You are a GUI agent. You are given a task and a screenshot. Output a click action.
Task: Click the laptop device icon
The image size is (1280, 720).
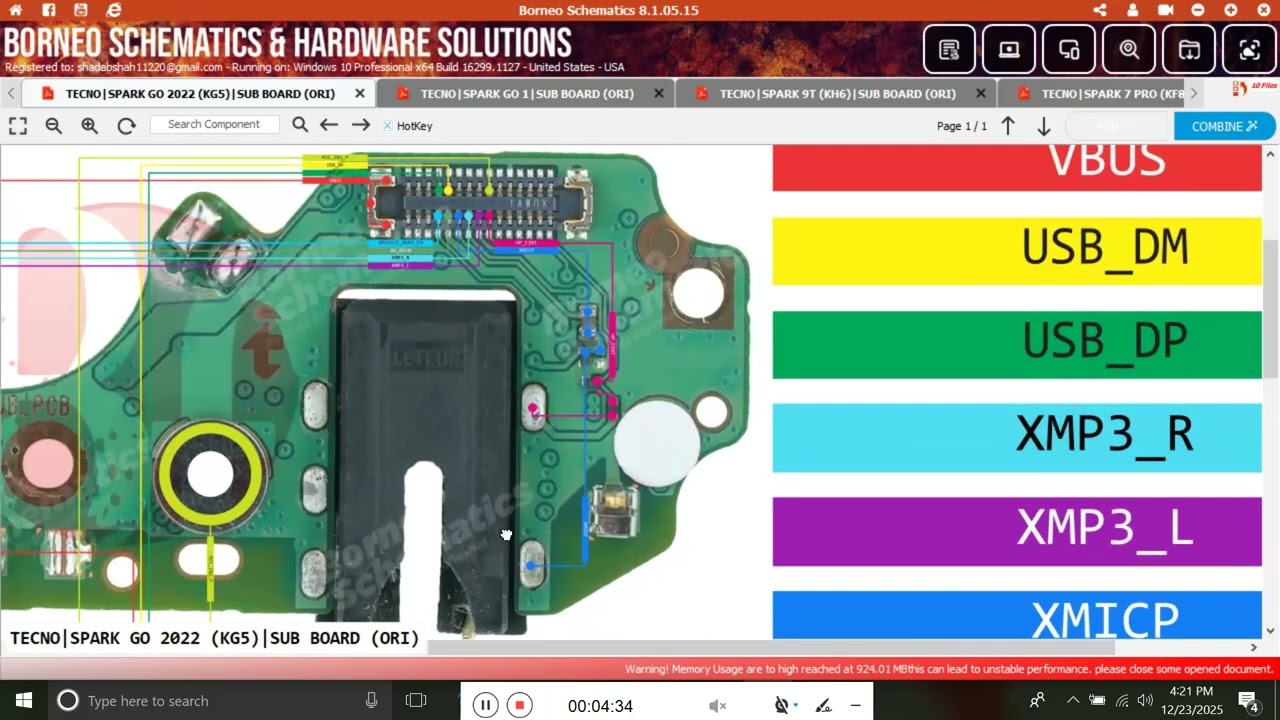(x=1009, y=49)
